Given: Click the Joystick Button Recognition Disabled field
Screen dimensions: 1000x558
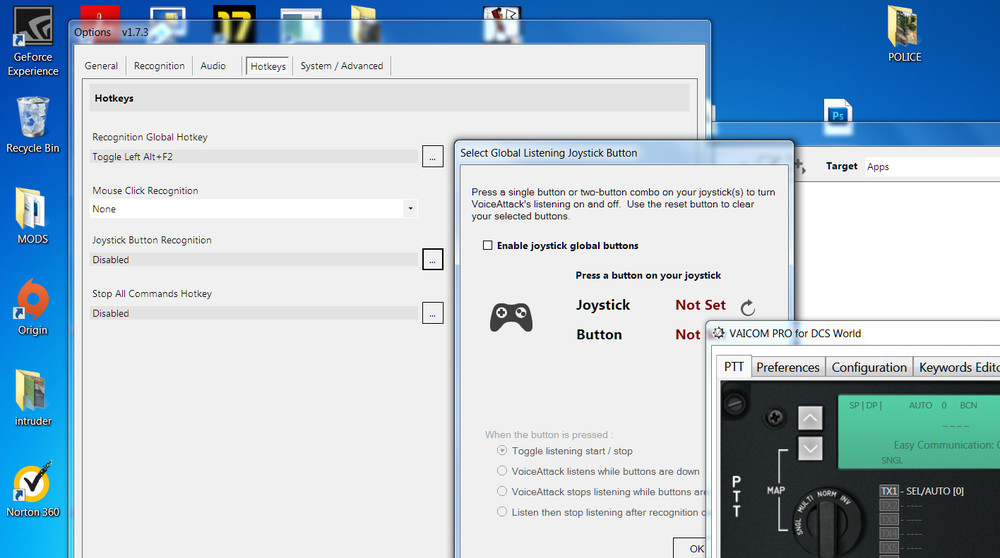Looking at the screenshot, I should (254, 260).
